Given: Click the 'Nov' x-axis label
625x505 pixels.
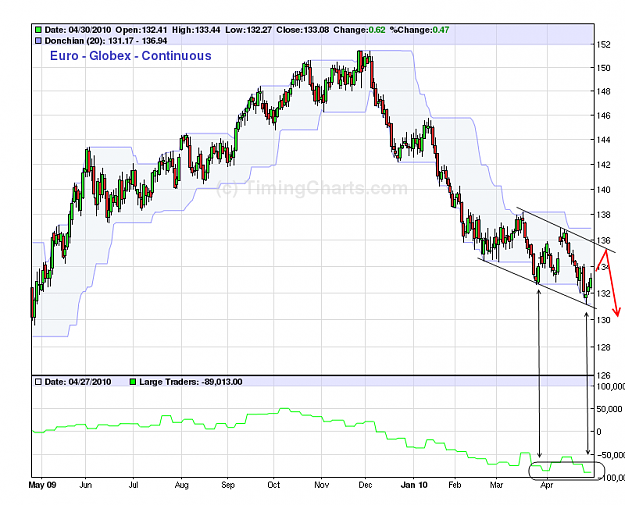Looking at the screenshot, I should tap(322, 485).
